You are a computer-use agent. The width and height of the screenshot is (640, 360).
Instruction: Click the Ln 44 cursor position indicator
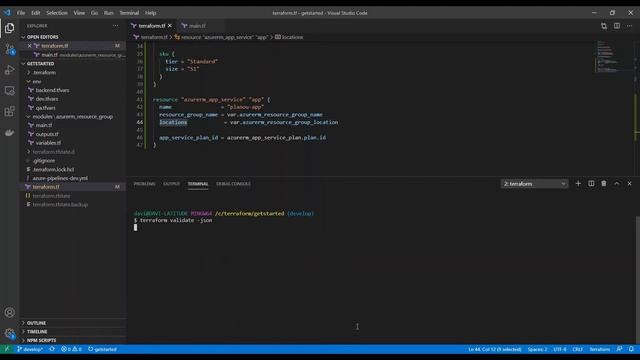[495, 349]
